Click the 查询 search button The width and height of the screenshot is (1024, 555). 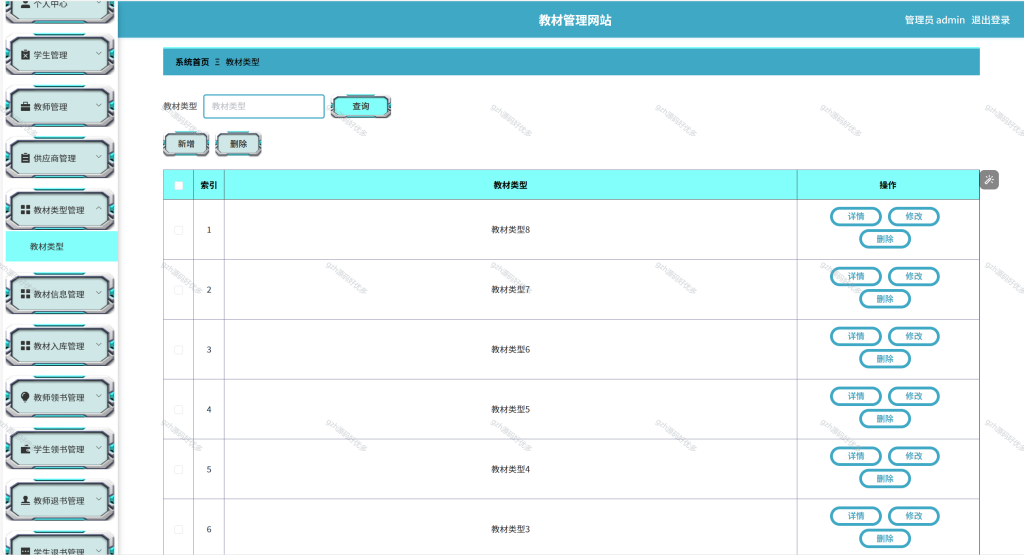pyautogui.click(x=360, y=106)
